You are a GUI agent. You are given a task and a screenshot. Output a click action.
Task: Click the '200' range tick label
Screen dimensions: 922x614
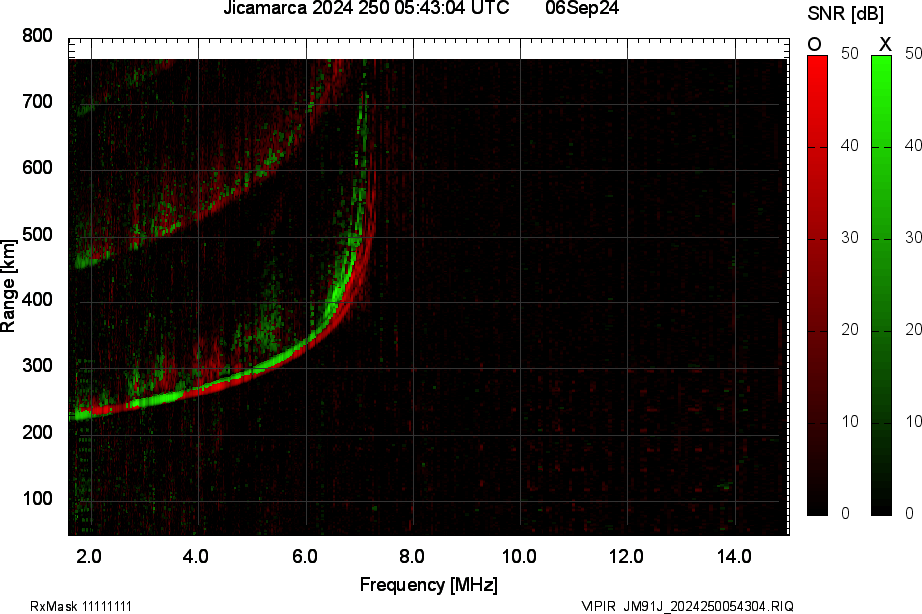(x=37, y=432)
